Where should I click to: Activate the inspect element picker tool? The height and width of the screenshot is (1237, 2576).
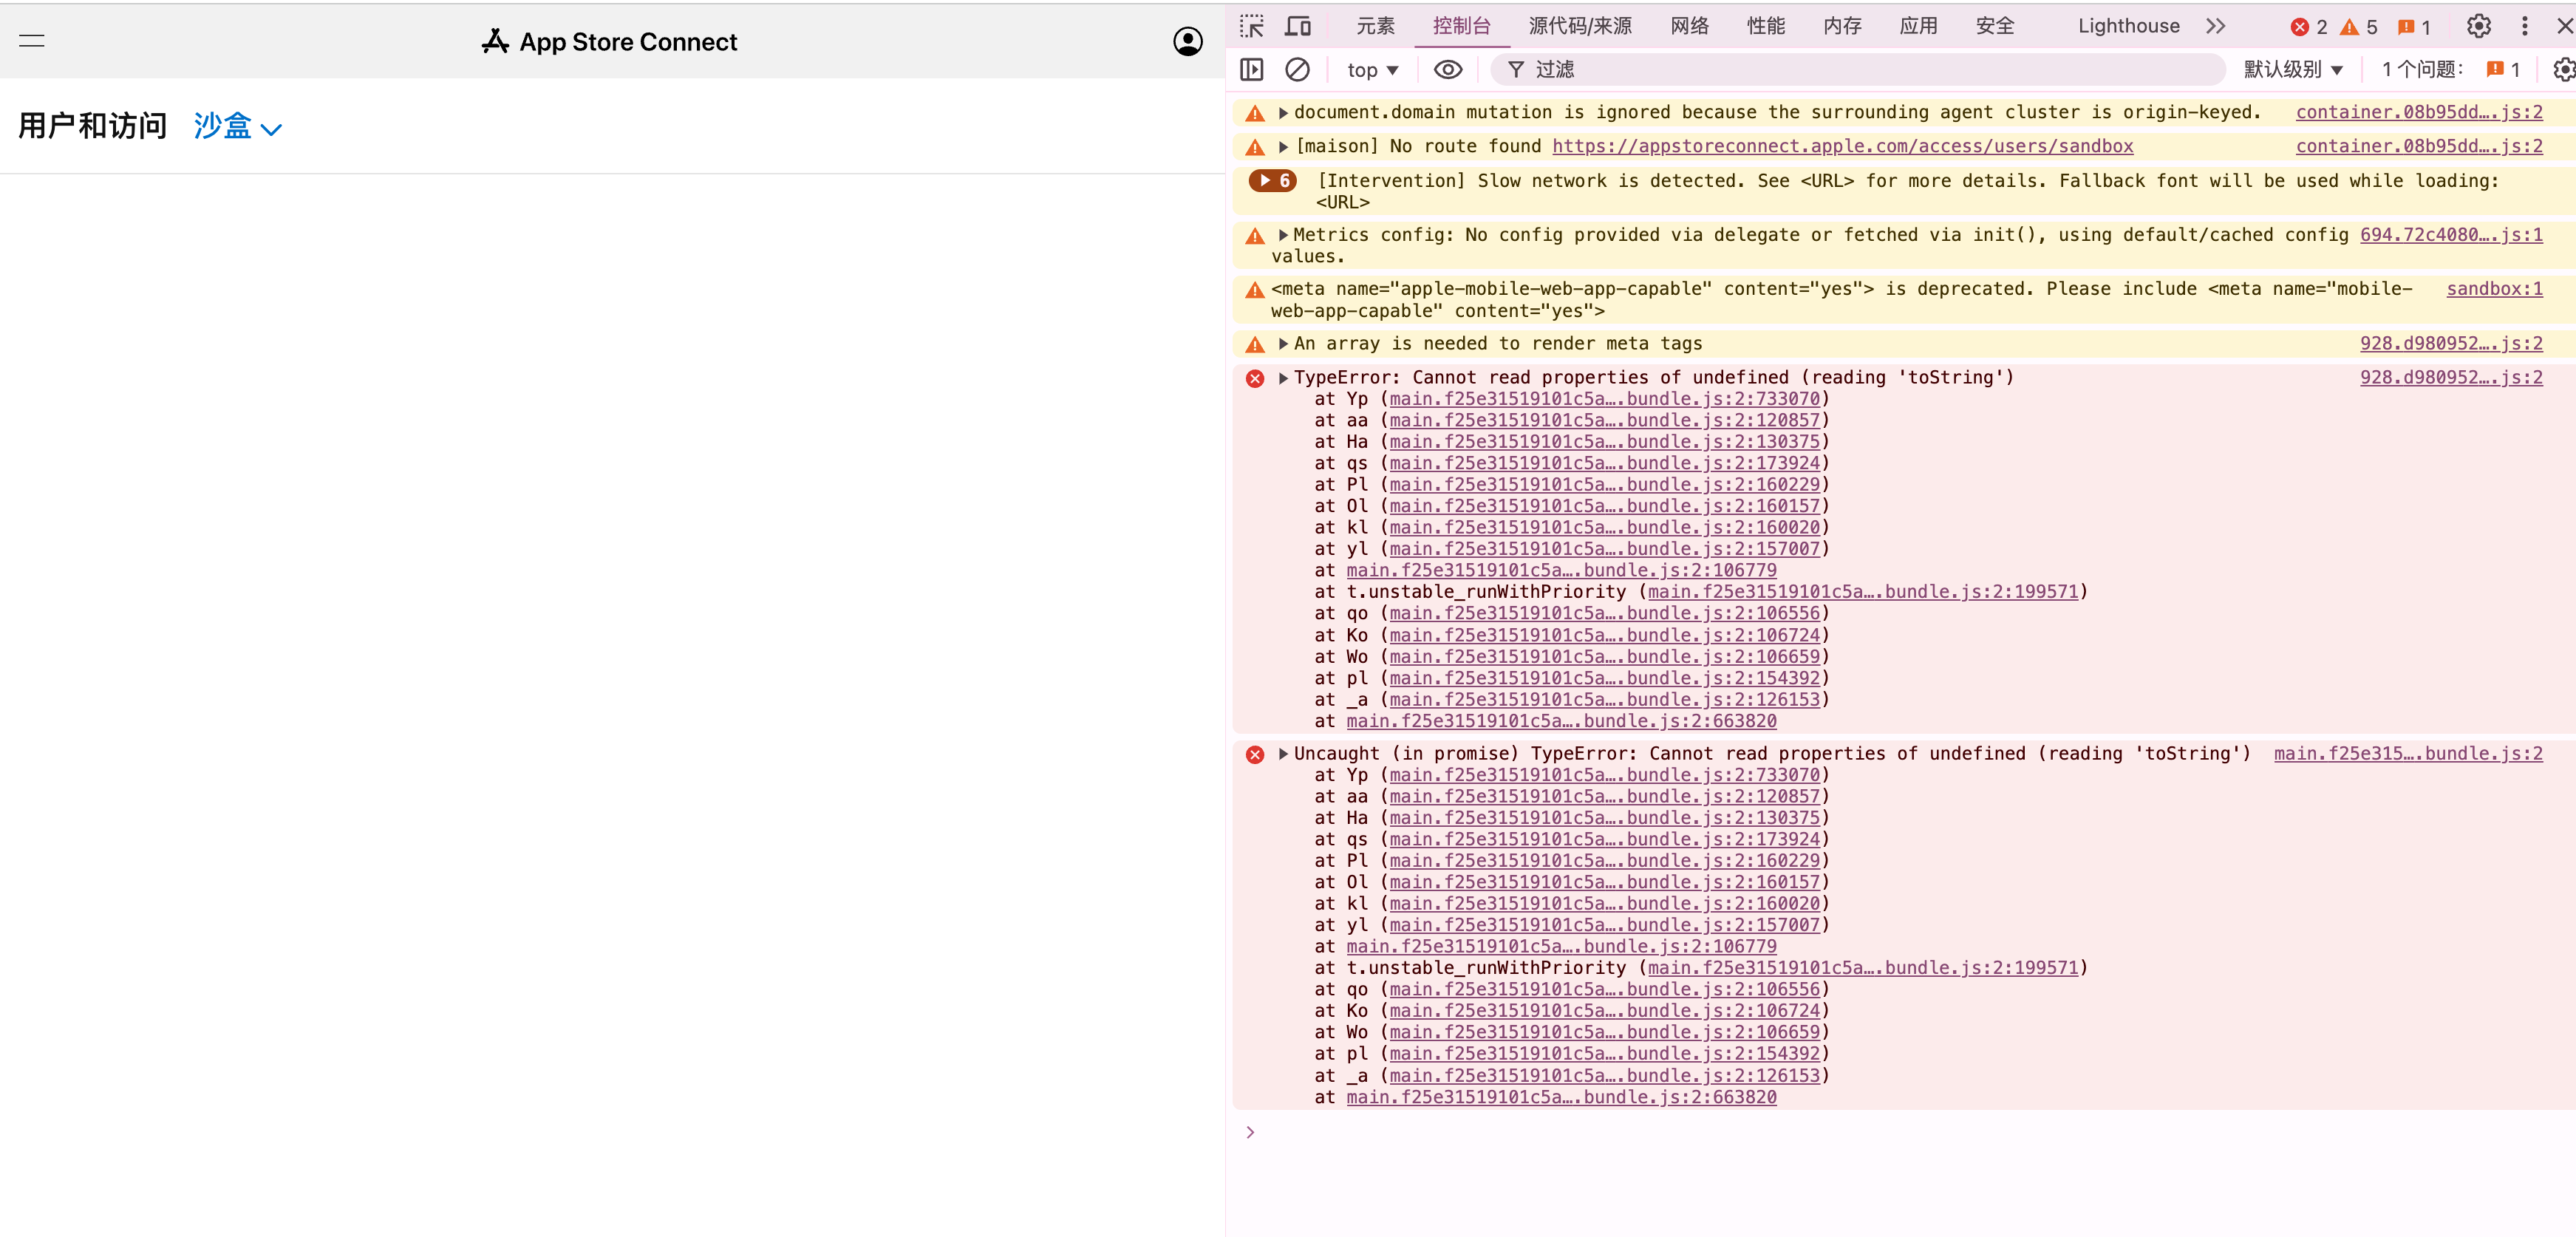click(1251, 26)
